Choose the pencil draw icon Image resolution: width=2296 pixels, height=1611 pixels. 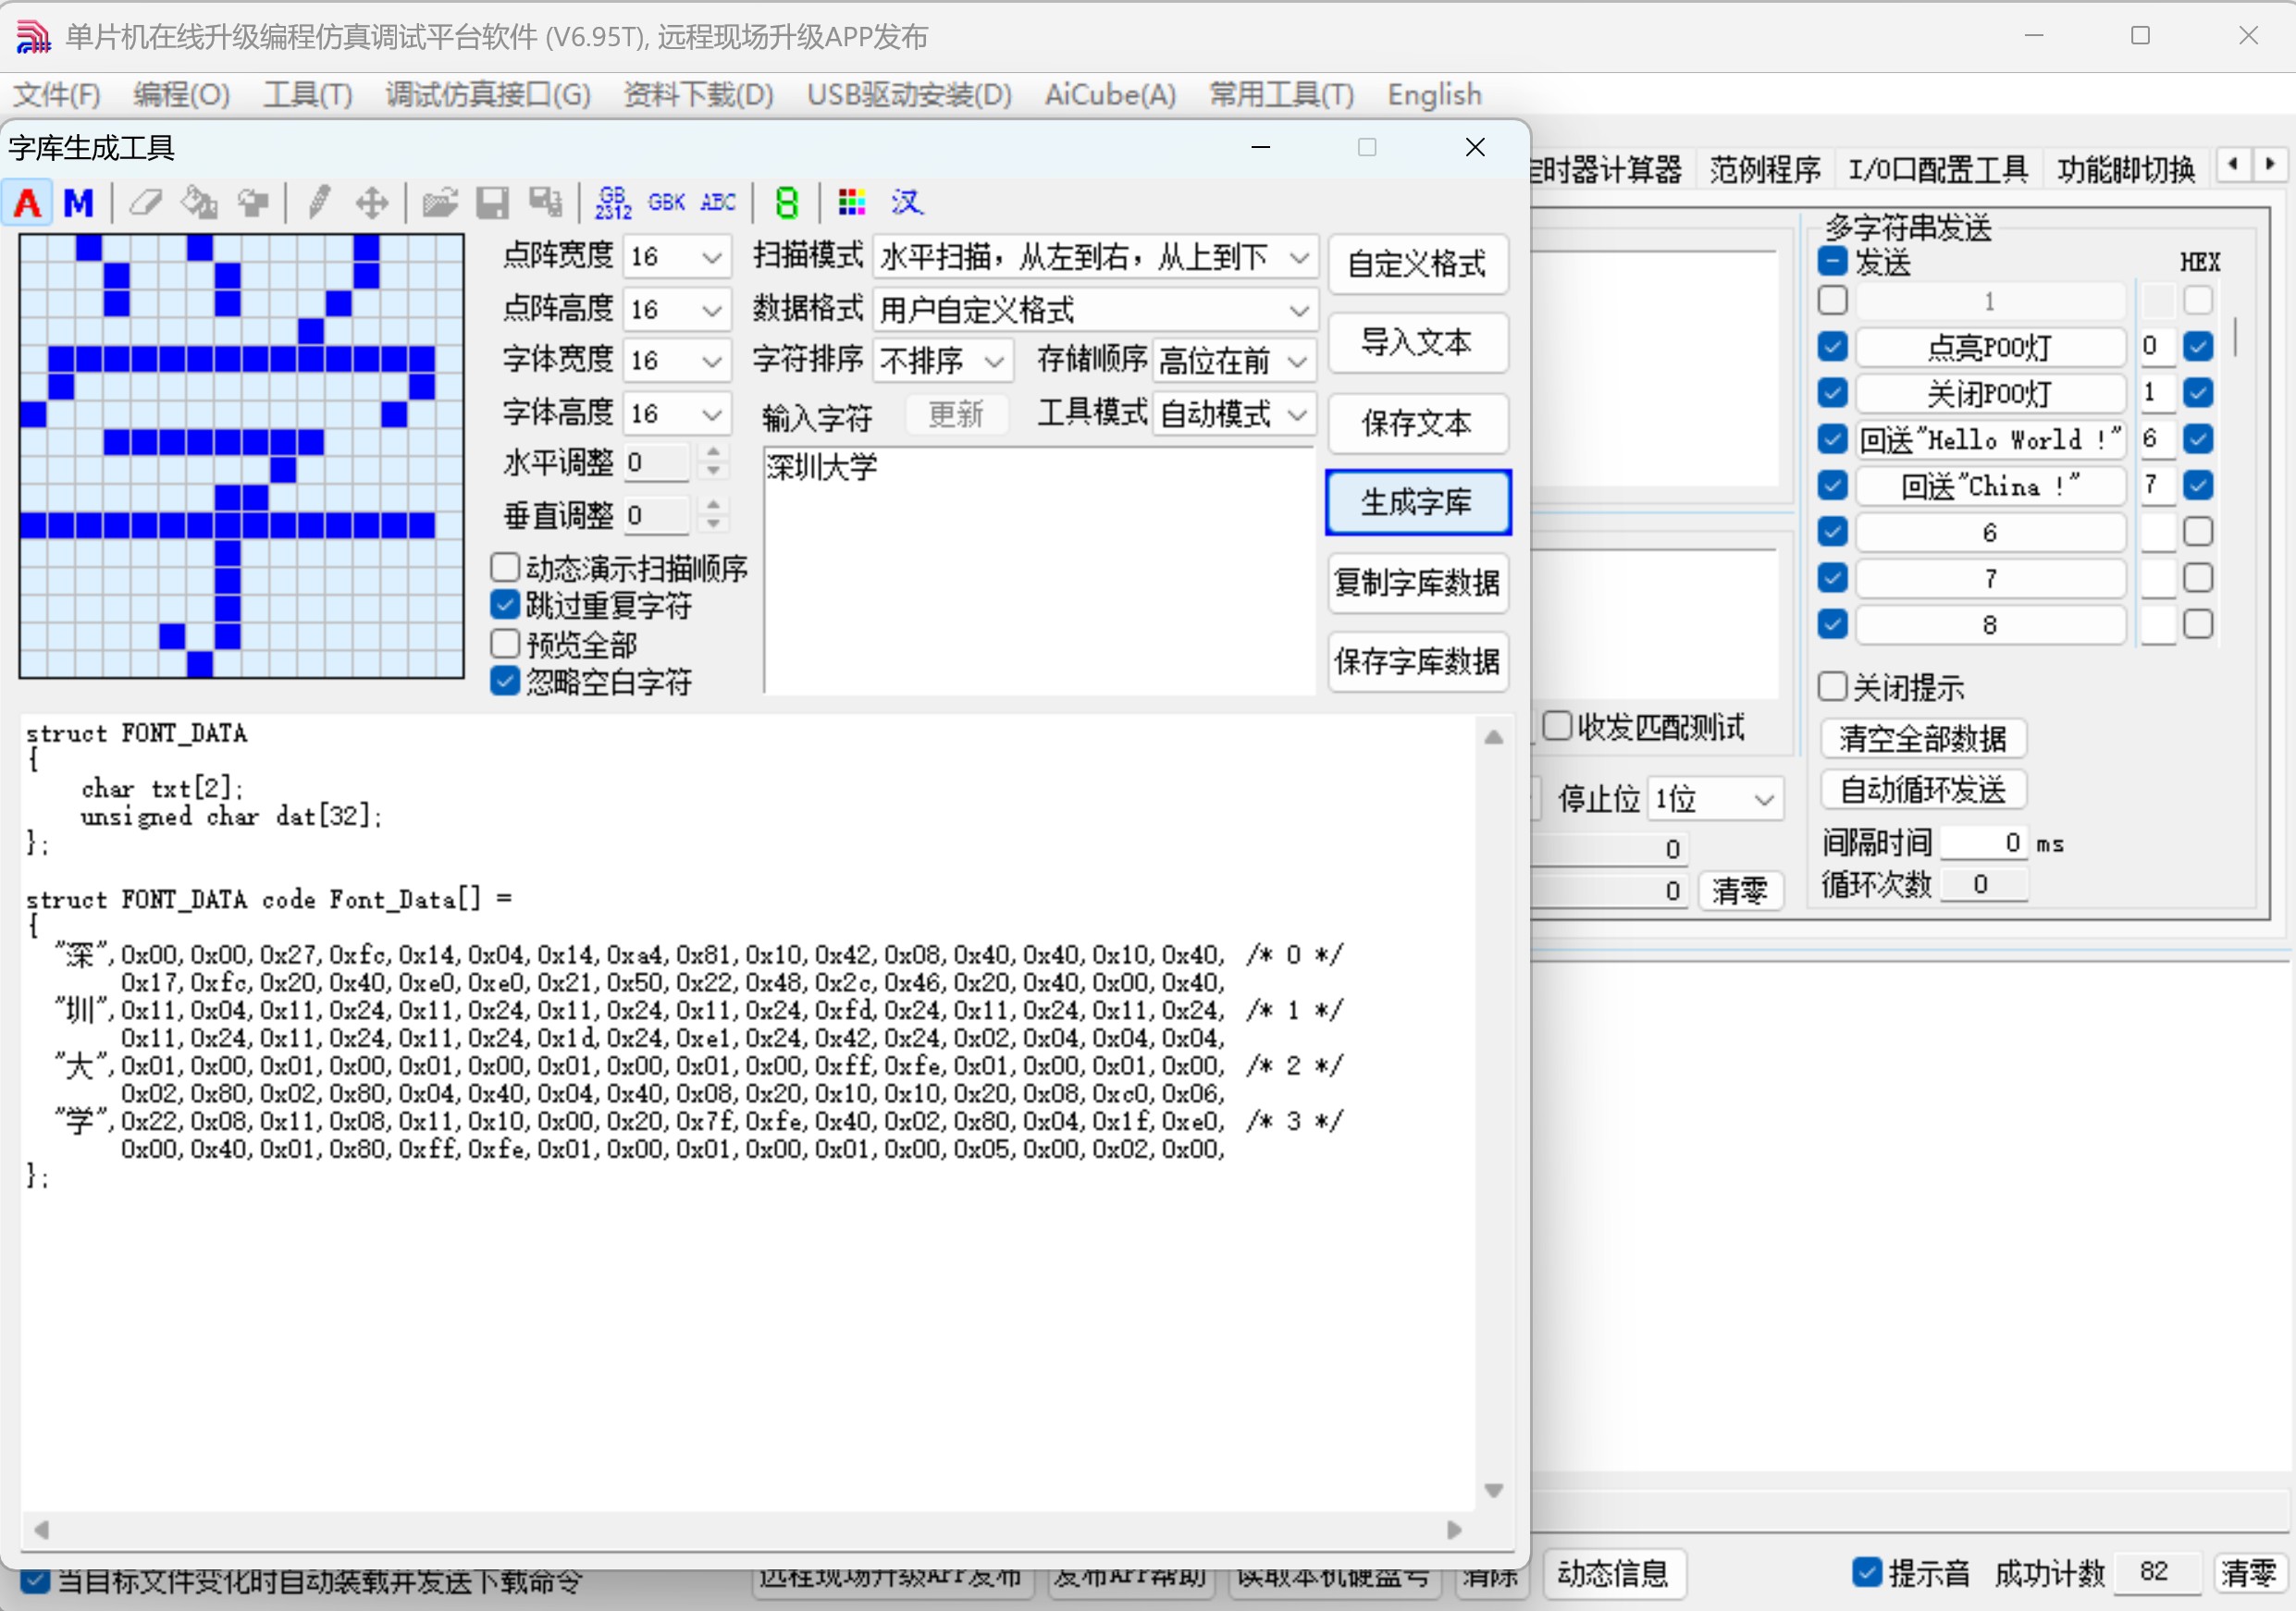coord(319,203)
